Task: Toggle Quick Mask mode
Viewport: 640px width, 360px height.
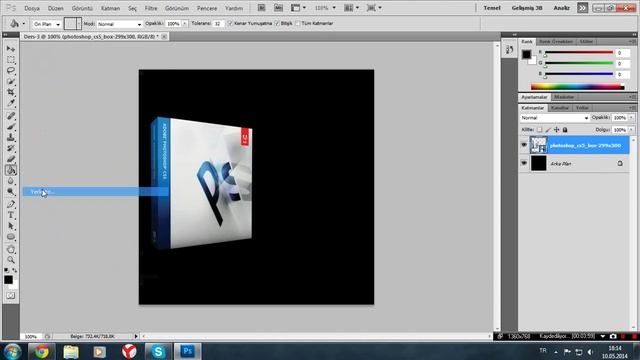Action: click(11, 296)
